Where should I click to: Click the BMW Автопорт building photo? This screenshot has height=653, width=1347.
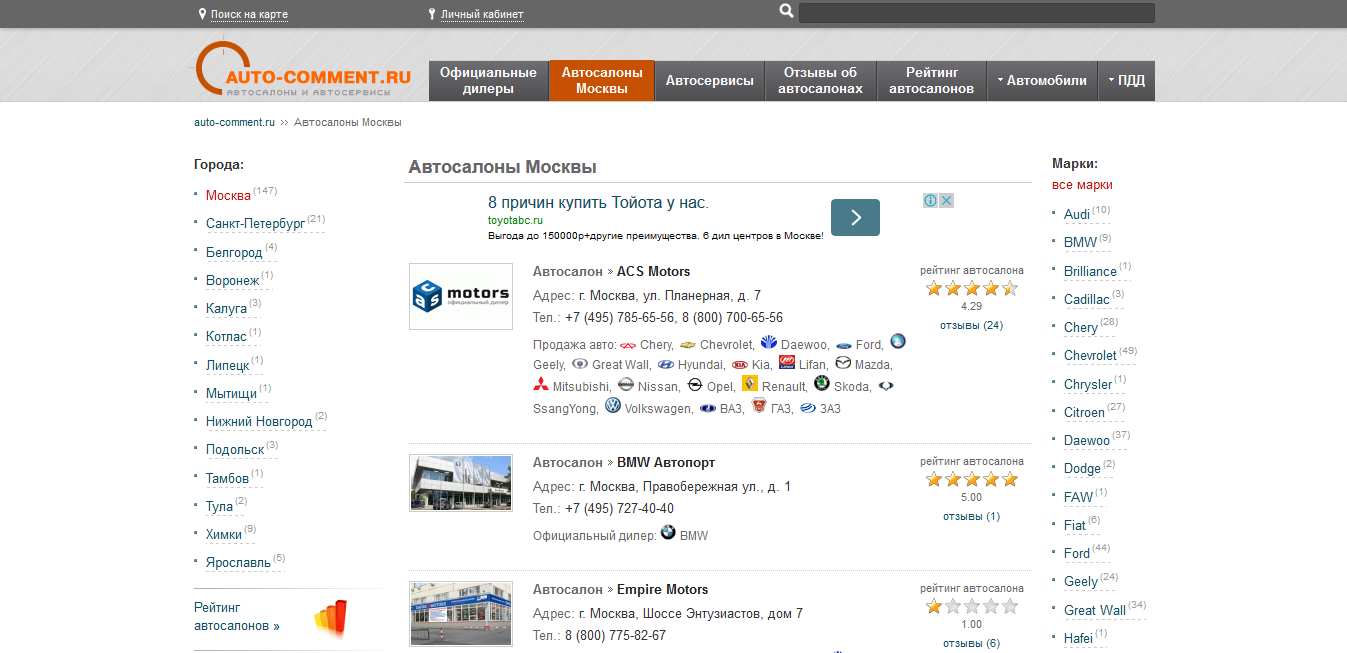pyautogui.click(x=461, y=483)
